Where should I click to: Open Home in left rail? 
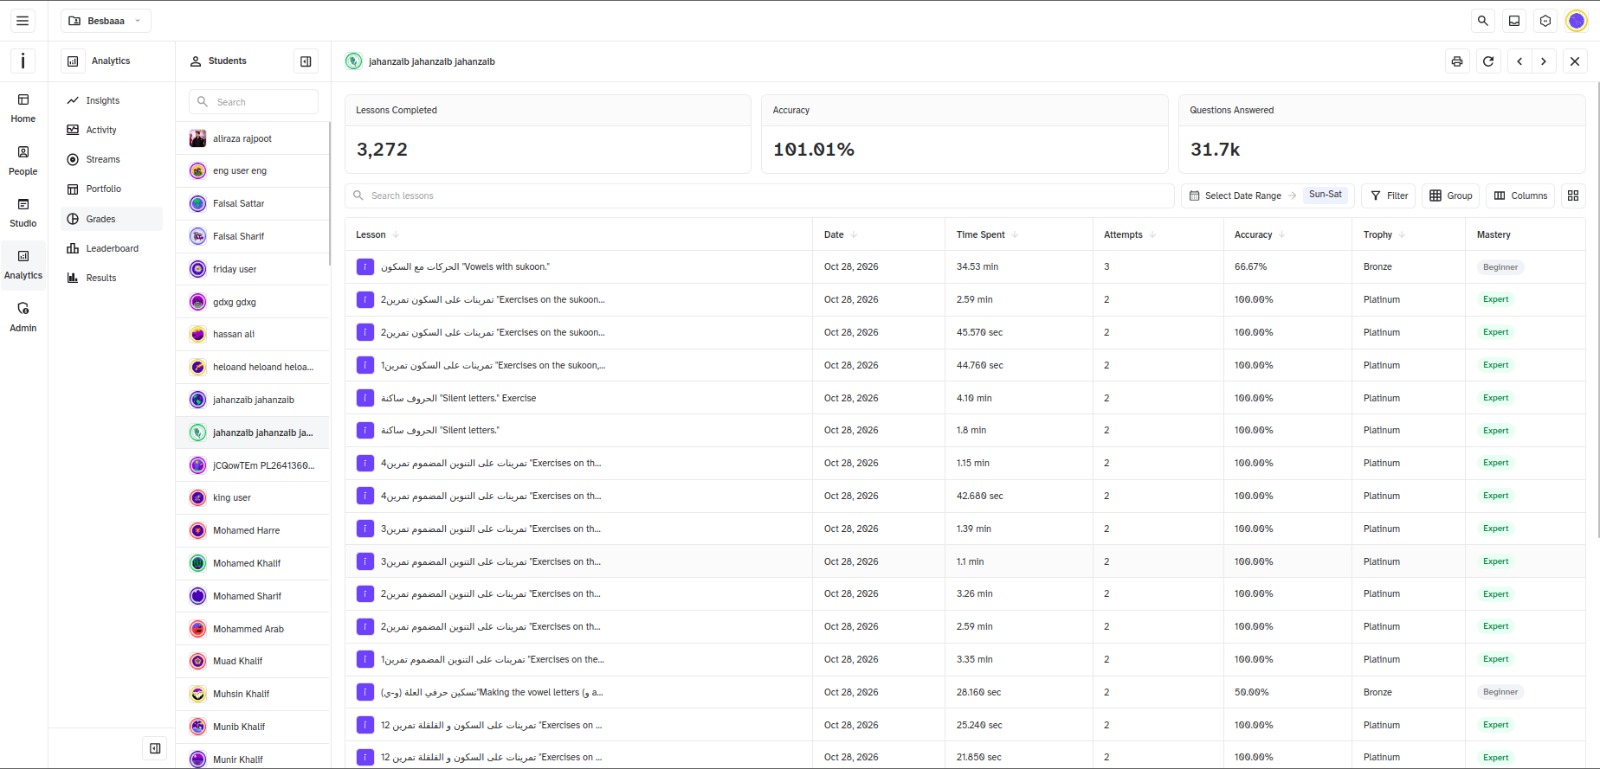point(23,108)
